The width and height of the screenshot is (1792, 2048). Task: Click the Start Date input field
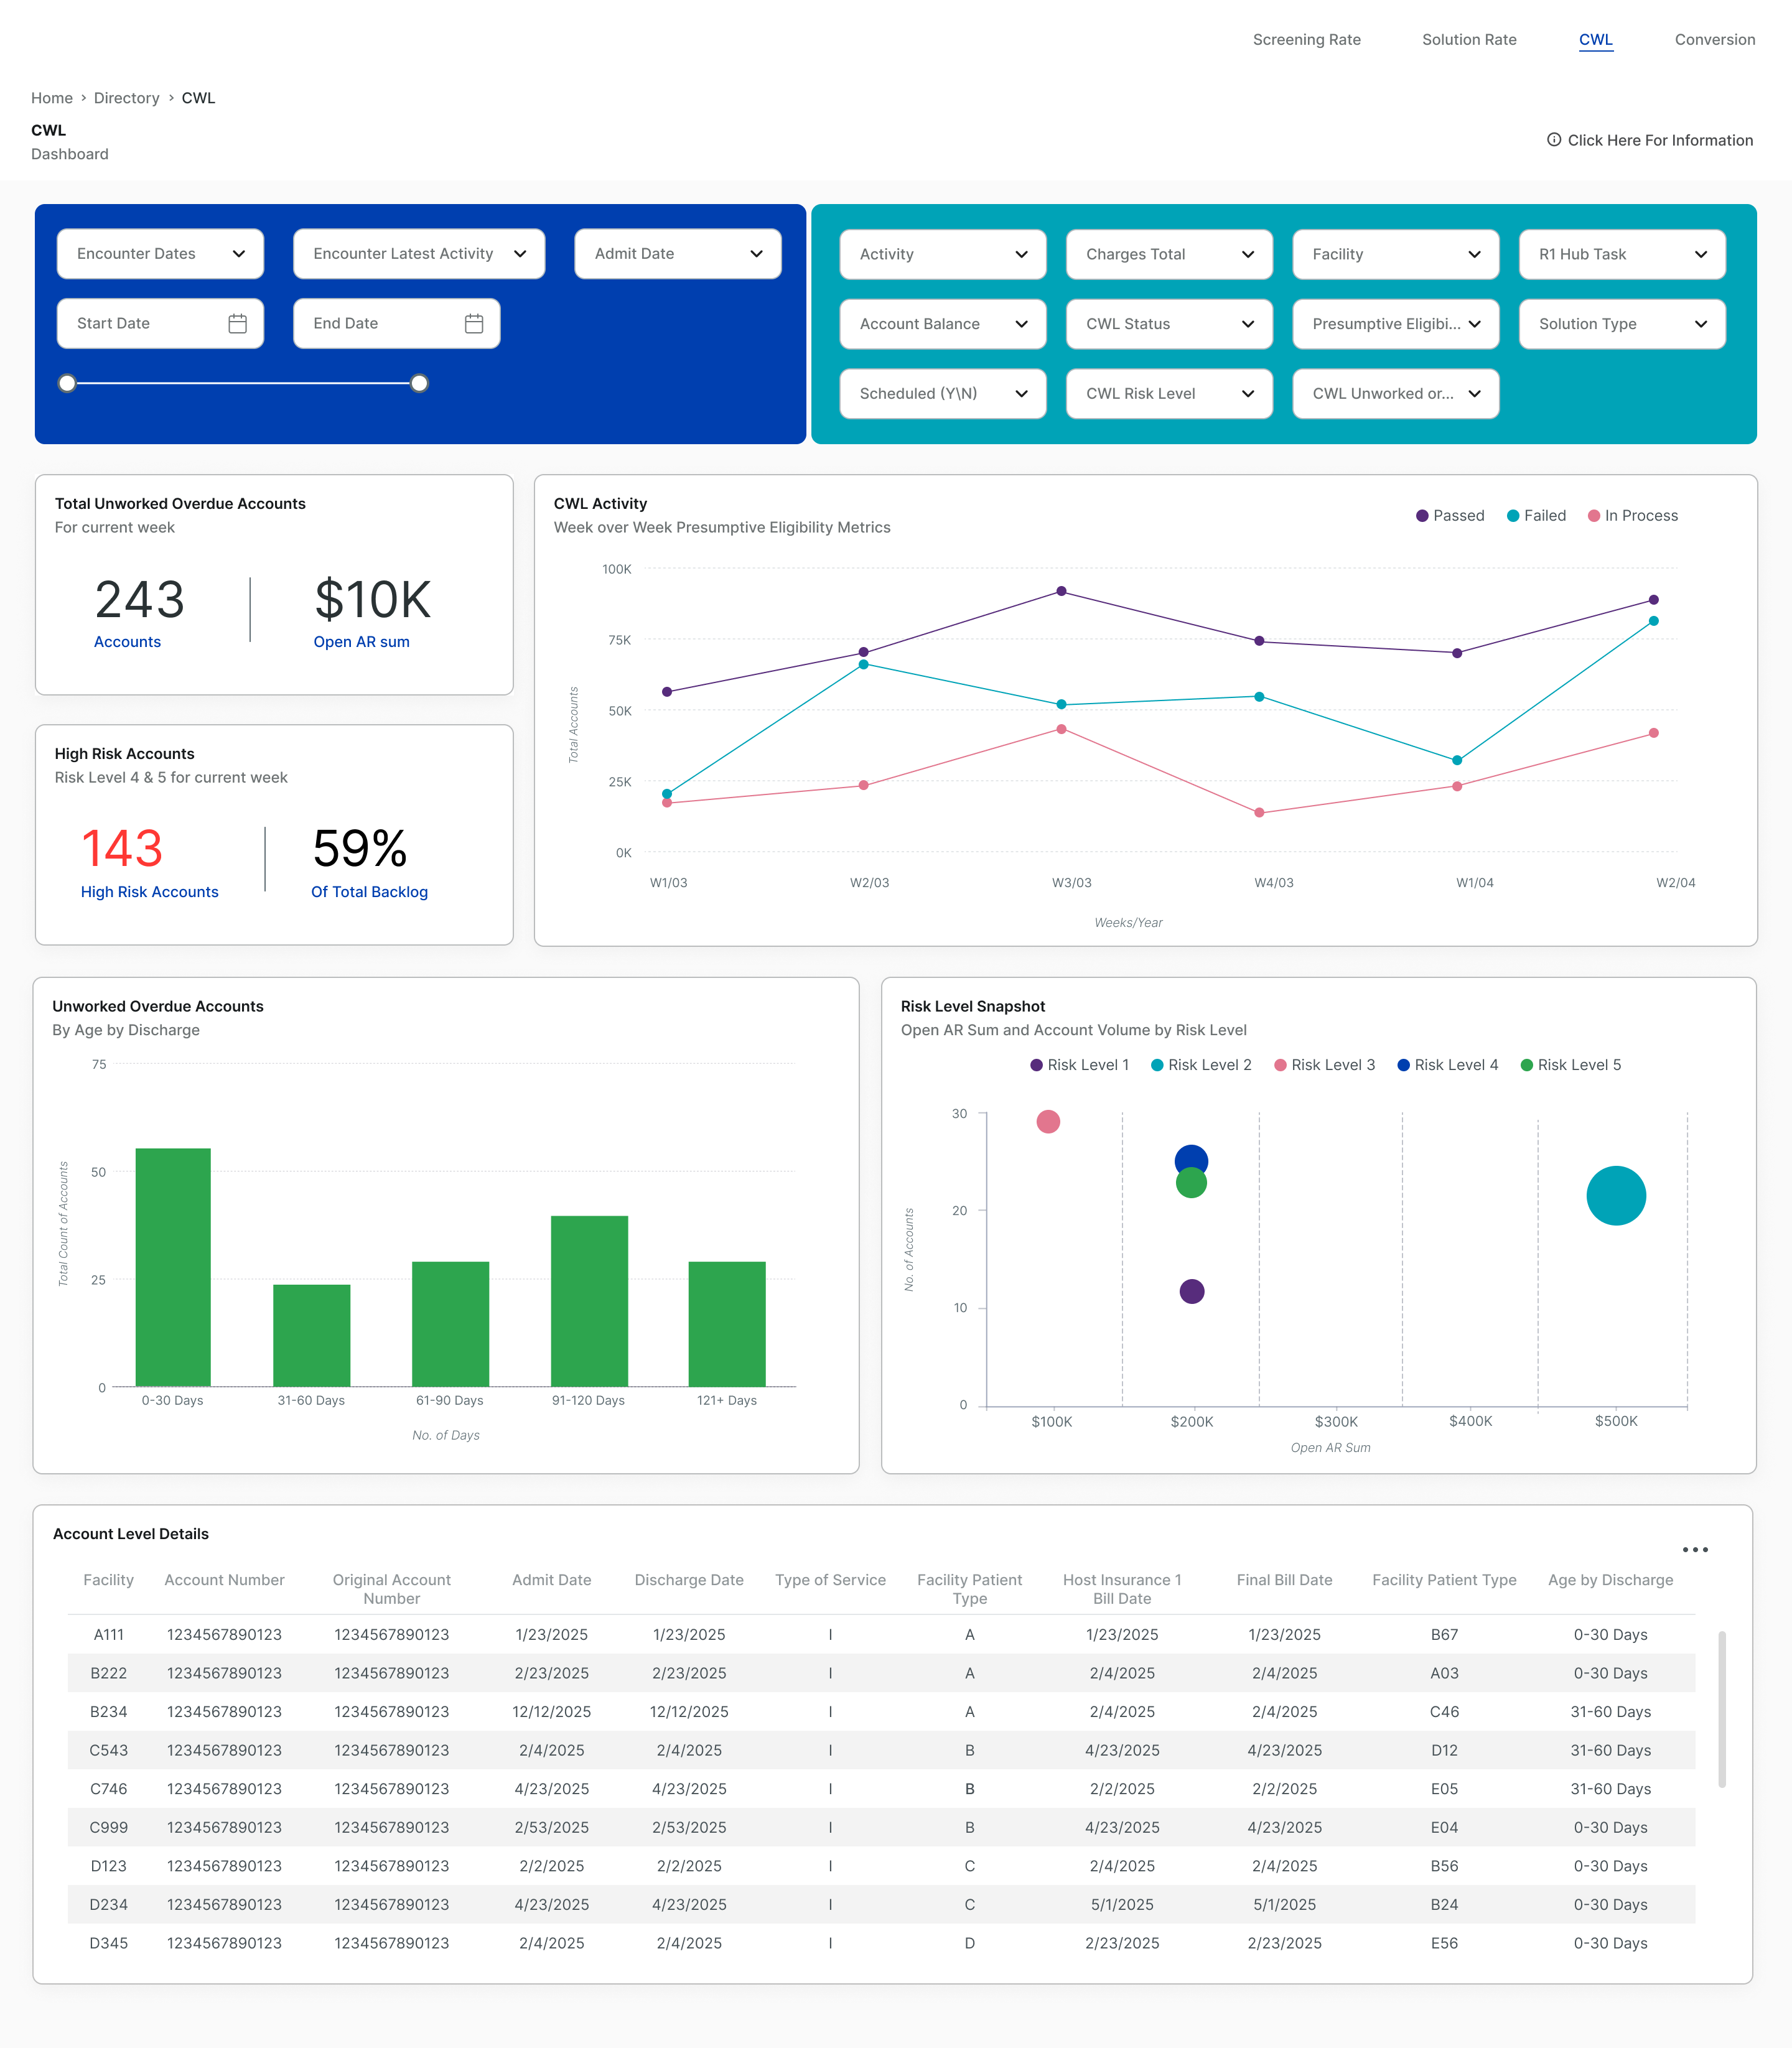tap(160, 324)
